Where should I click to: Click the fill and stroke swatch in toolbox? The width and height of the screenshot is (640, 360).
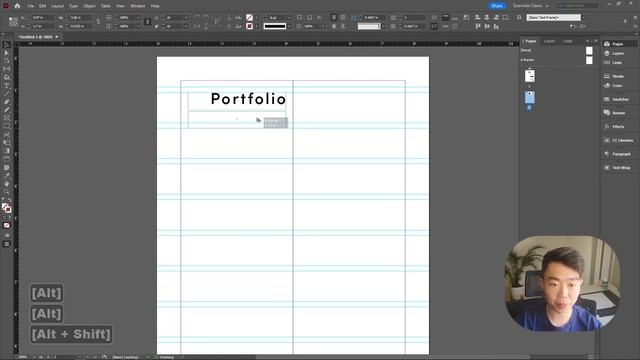point(7,208)
